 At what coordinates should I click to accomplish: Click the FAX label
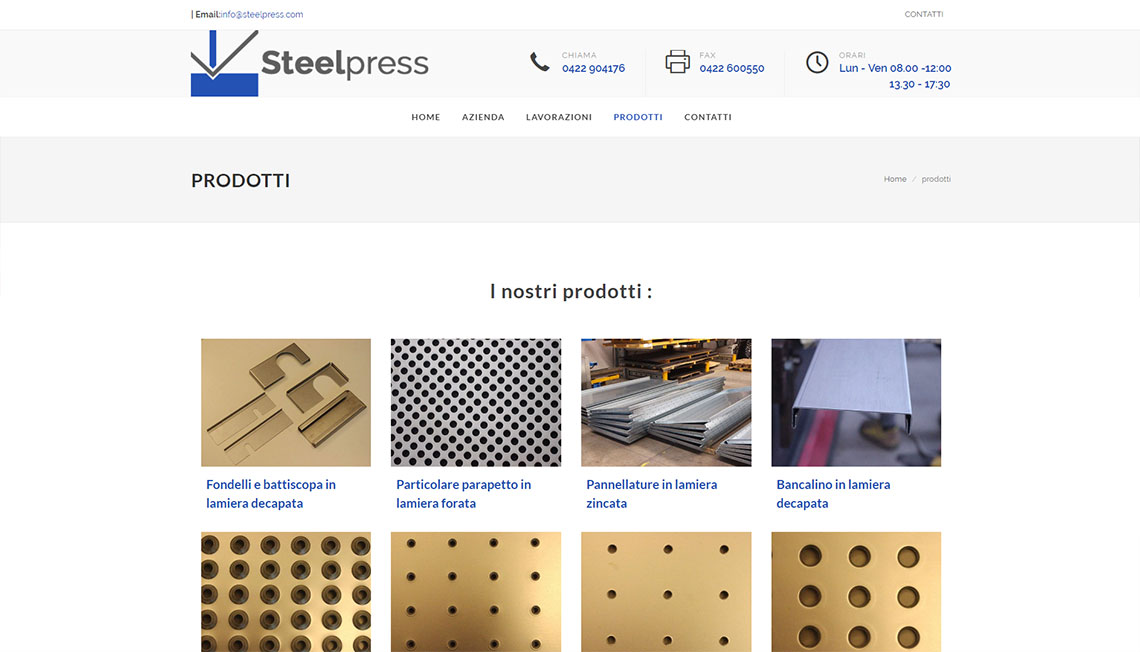pos(707,55)
